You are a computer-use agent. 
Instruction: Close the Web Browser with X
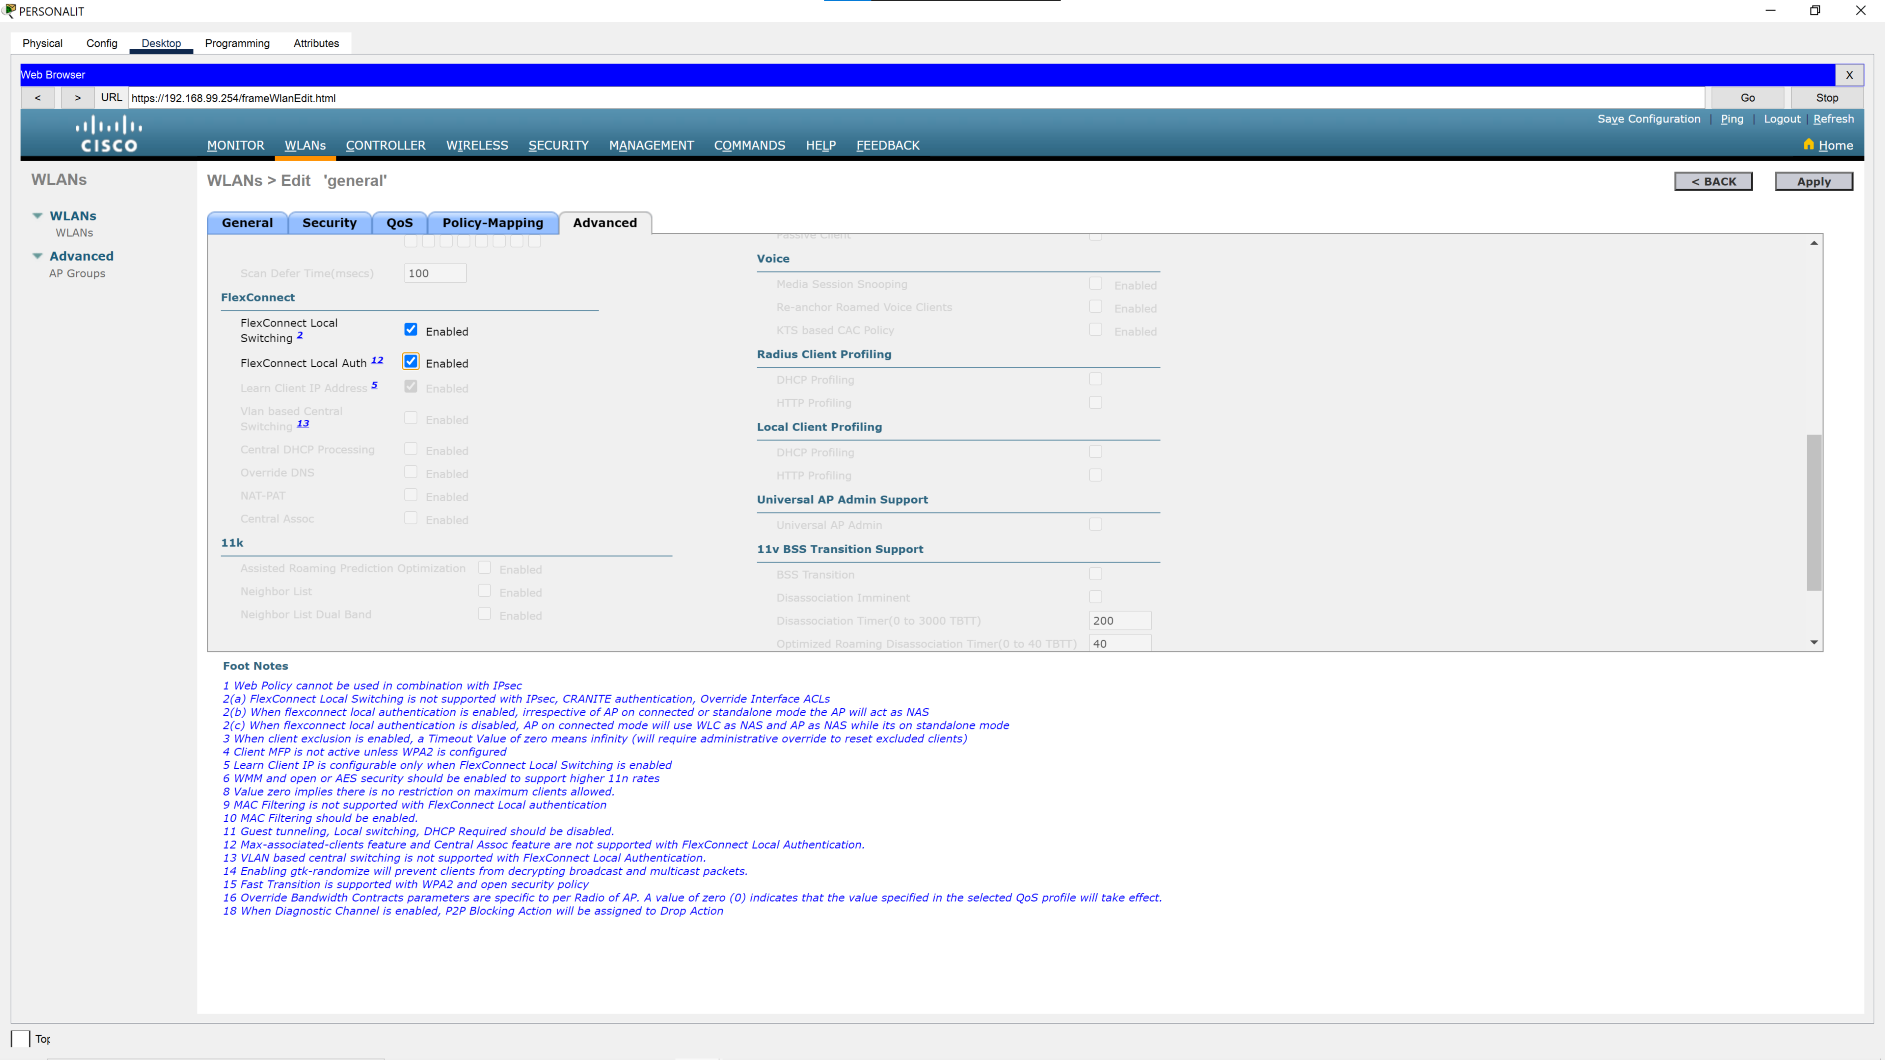click(x=1849, y=75)
